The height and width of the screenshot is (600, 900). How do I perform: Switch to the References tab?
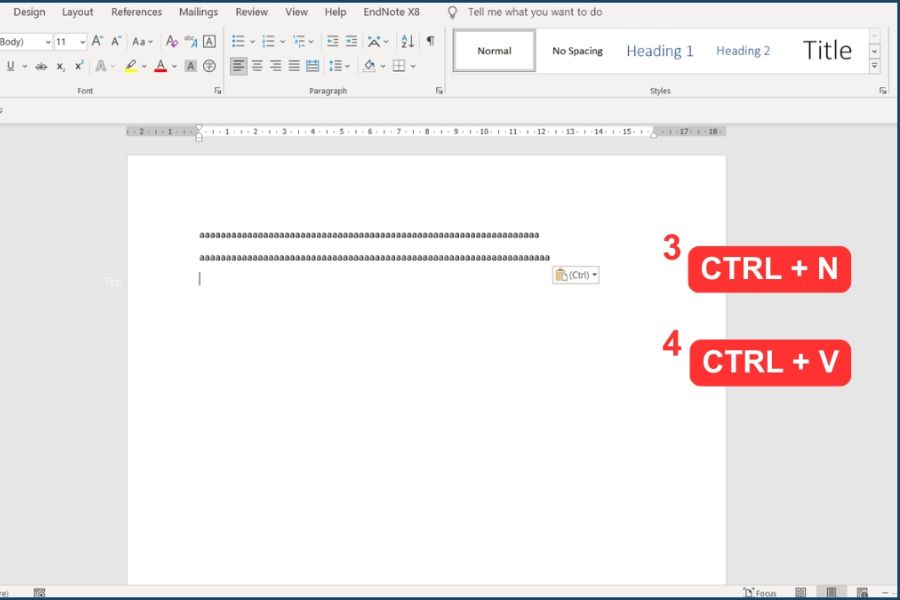pos(136,12)
